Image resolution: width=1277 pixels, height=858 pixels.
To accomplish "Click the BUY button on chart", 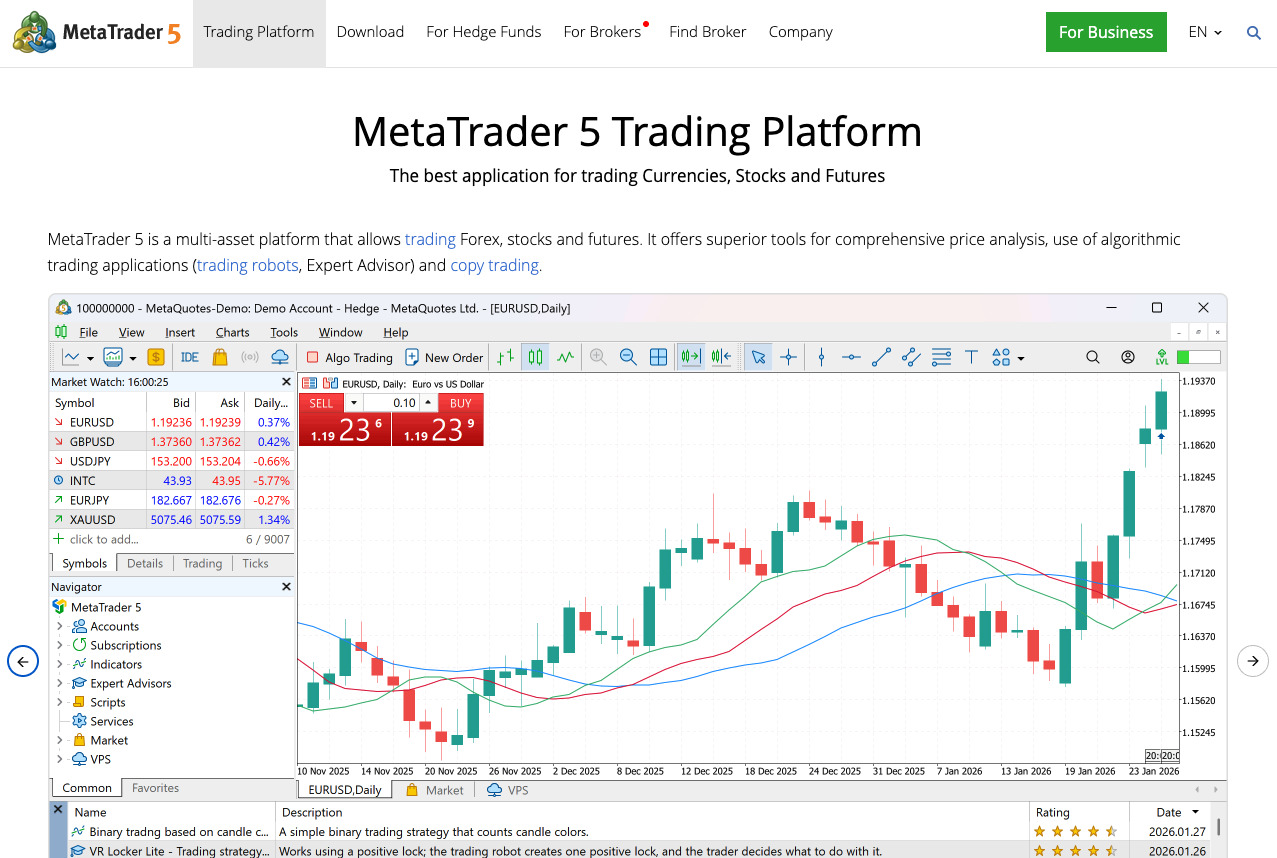I will pyautogui.click(x=461, y=403).
